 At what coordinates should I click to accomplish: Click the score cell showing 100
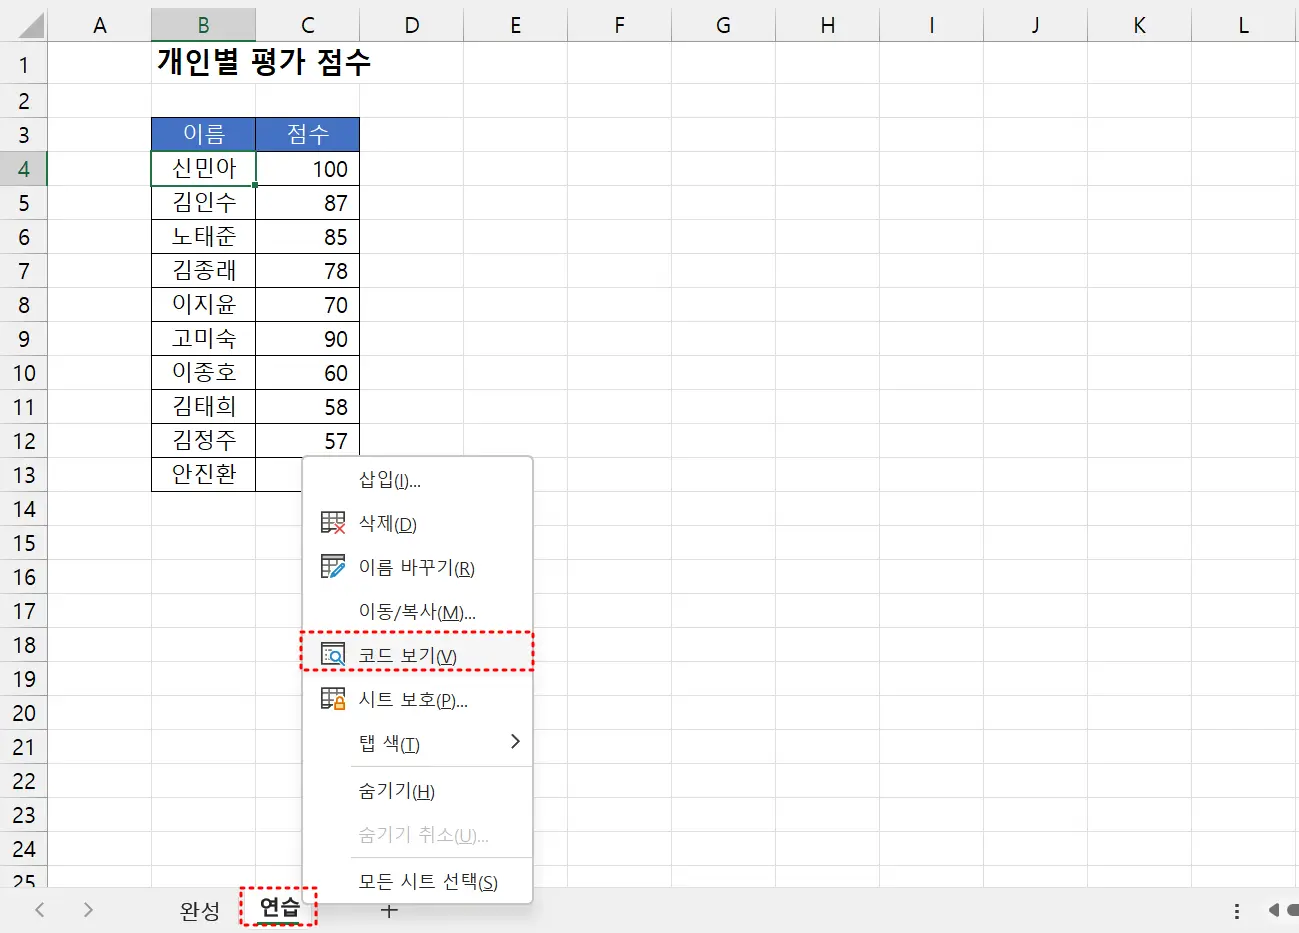click(308, 169)
